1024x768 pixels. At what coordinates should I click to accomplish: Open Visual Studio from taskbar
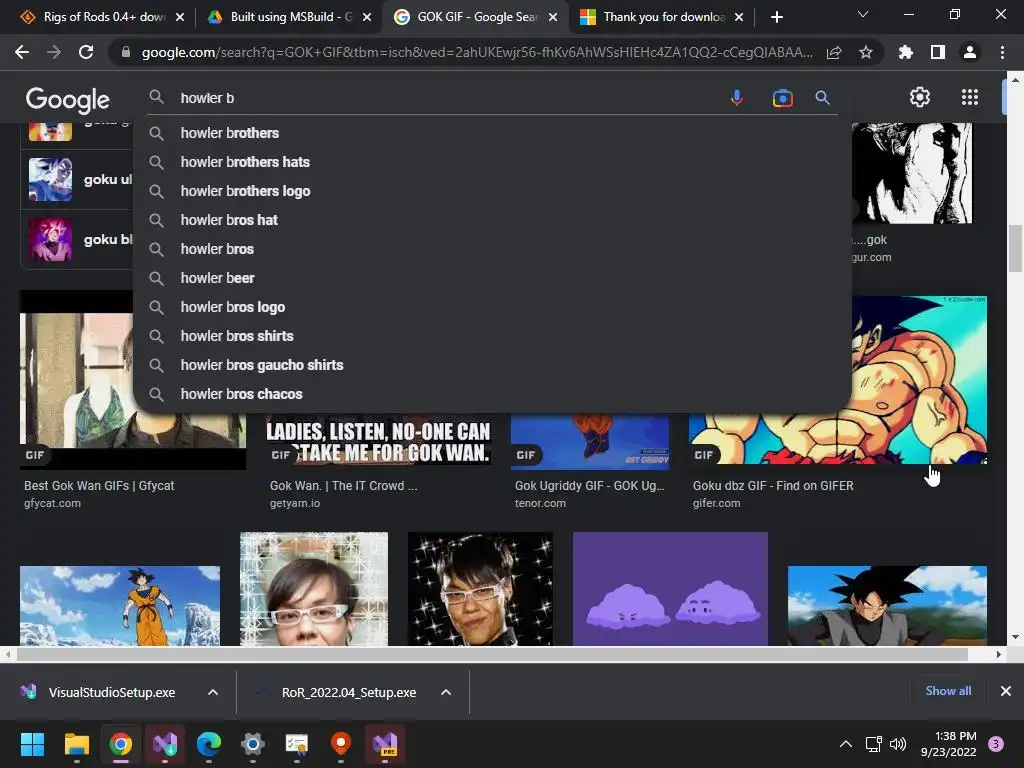pos(165,744)
